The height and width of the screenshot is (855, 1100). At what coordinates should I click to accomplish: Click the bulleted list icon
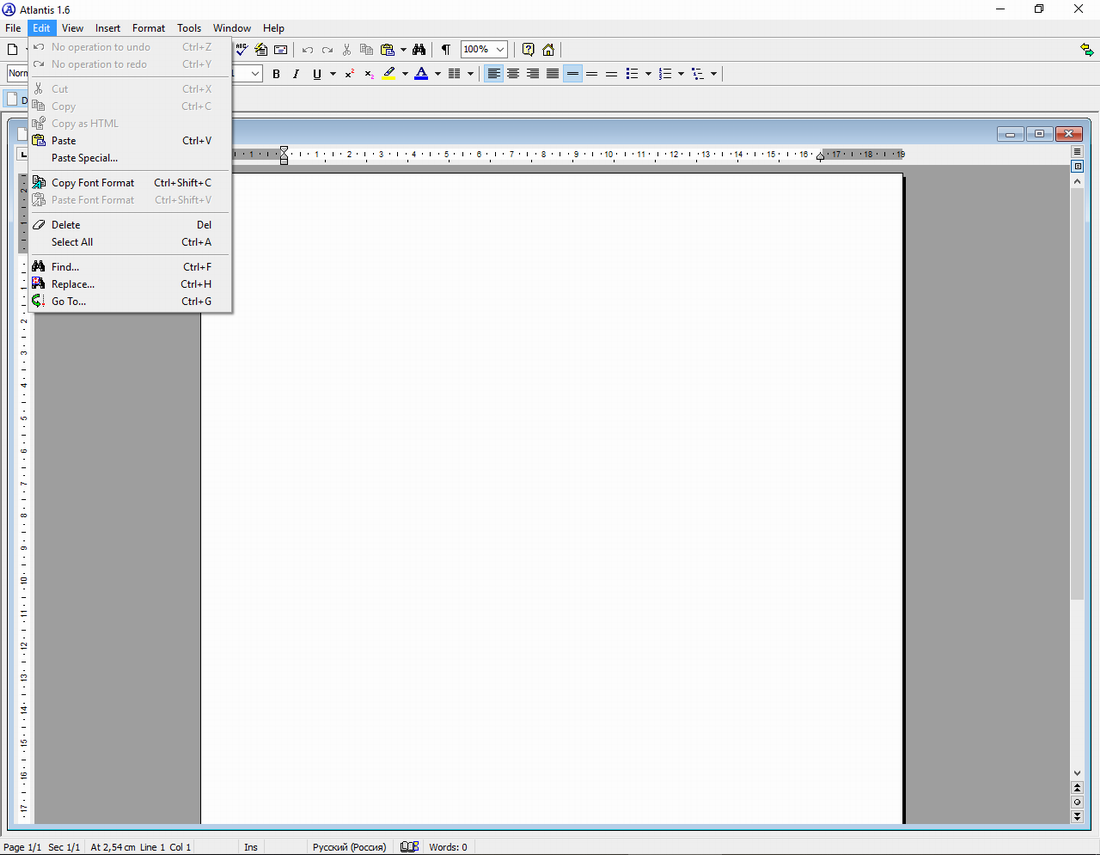[632, 74]
